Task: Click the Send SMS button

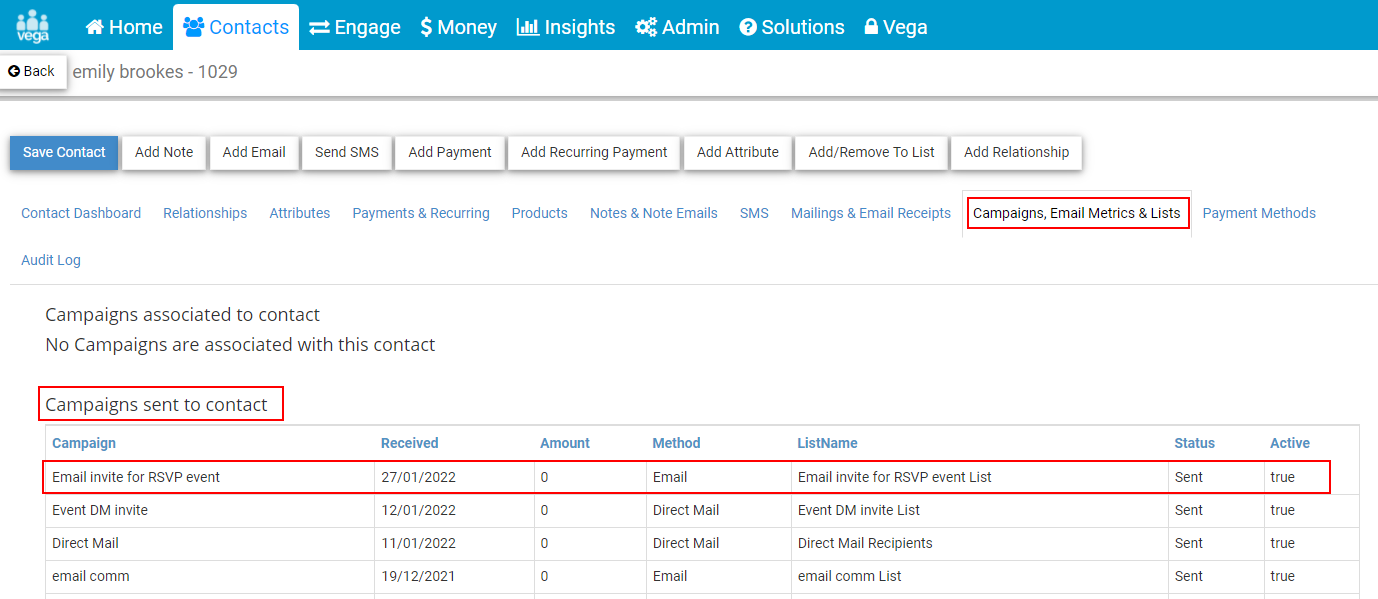Action: tap(347, 152)
